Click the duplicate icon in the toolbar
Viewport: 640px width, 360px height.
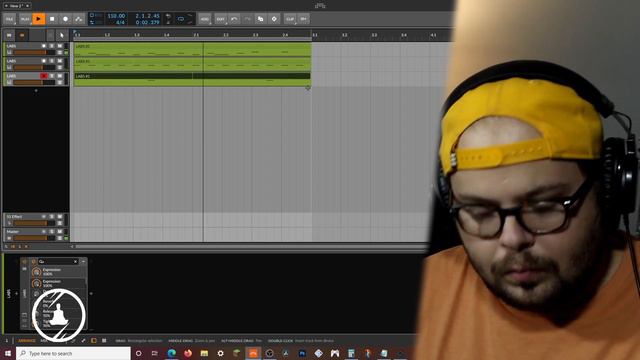[260, 19]
